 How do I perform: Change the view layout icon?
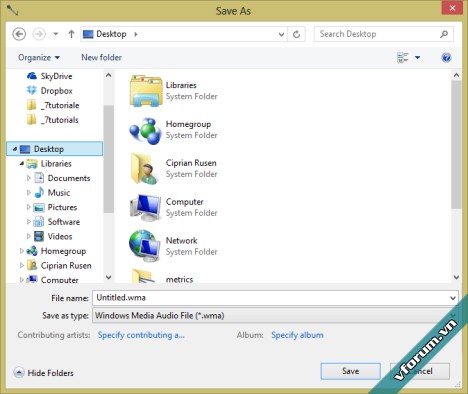coord(402,58)
